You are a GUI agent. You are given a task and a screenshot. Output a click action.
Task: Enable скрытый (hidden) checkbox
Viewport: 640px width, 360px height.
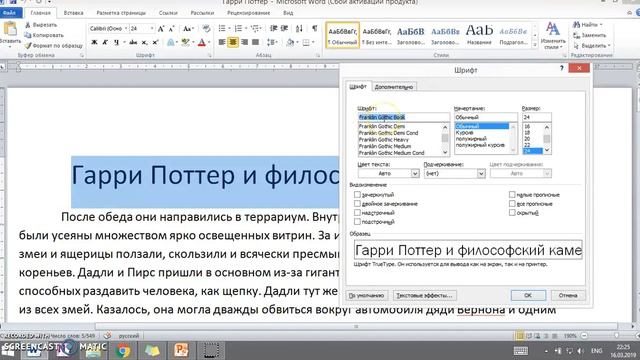point(512,213)
